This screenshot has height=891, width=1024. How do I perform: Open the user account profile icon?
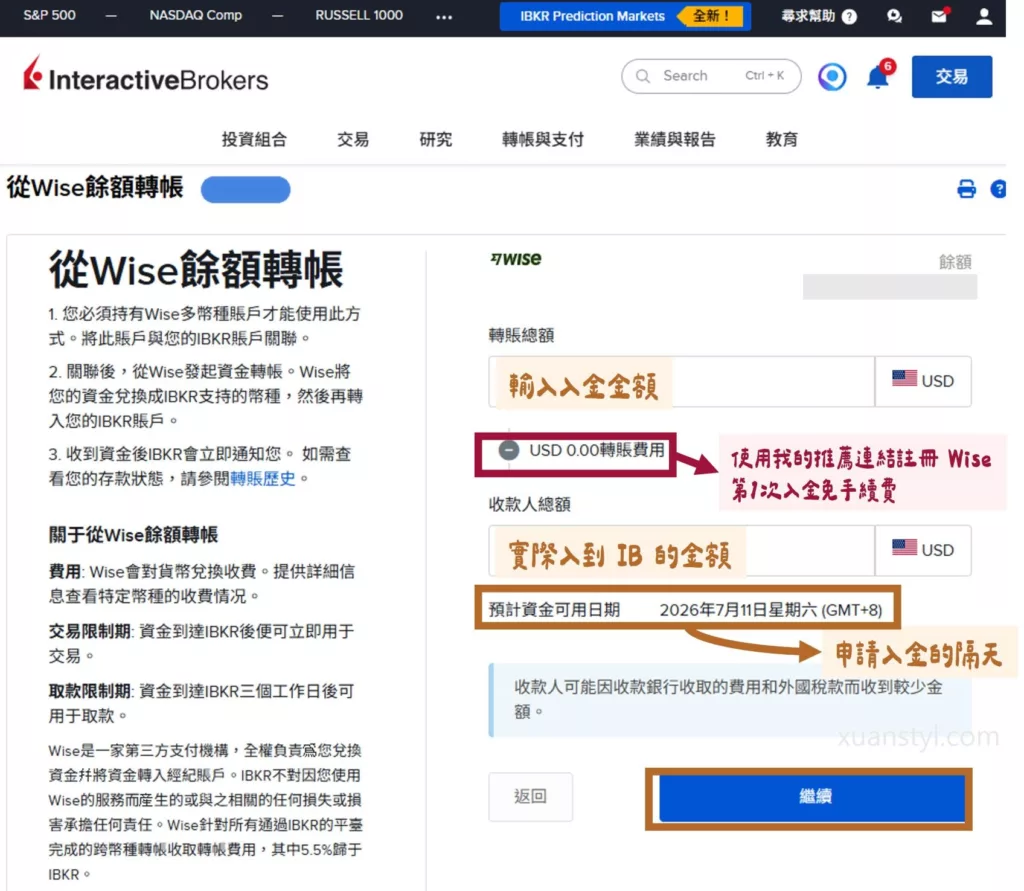984,16
